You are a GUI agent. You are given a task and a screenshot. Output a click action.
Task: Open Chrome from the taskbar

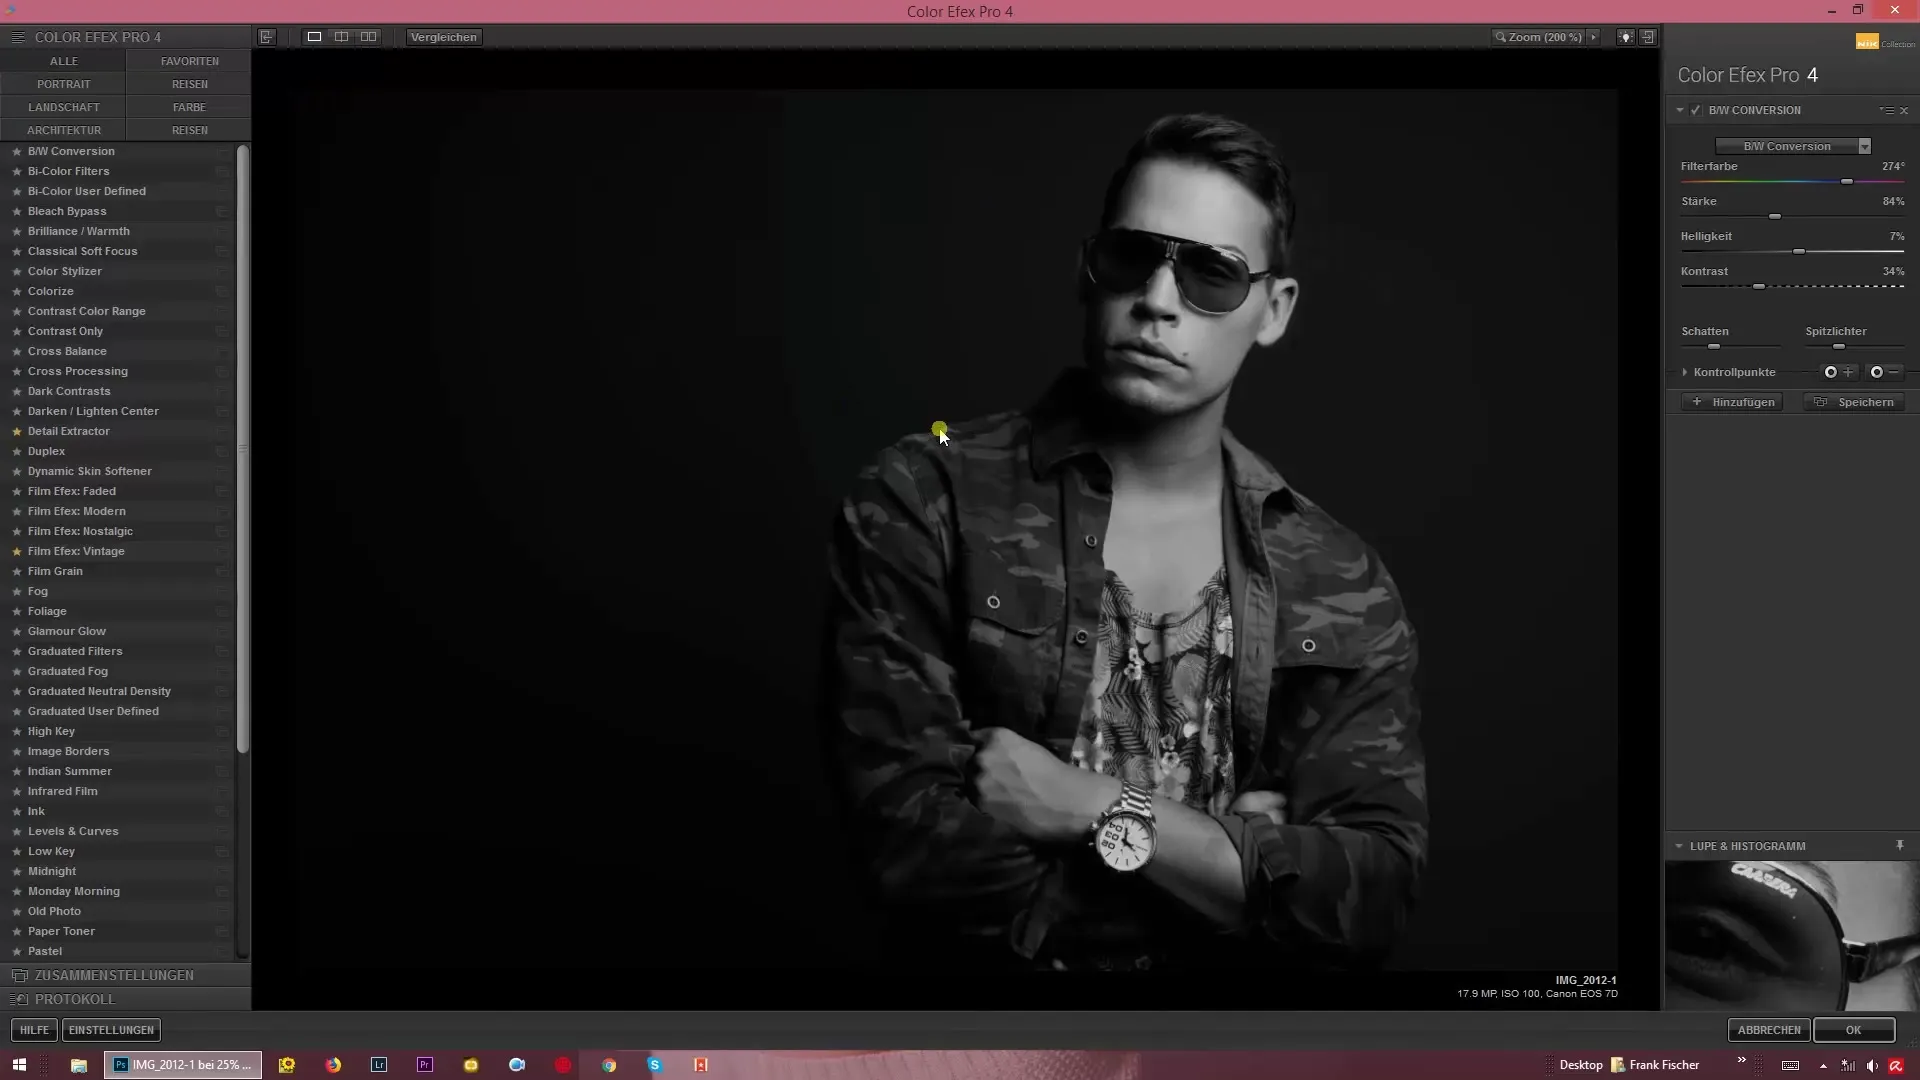pos(609,1065)
